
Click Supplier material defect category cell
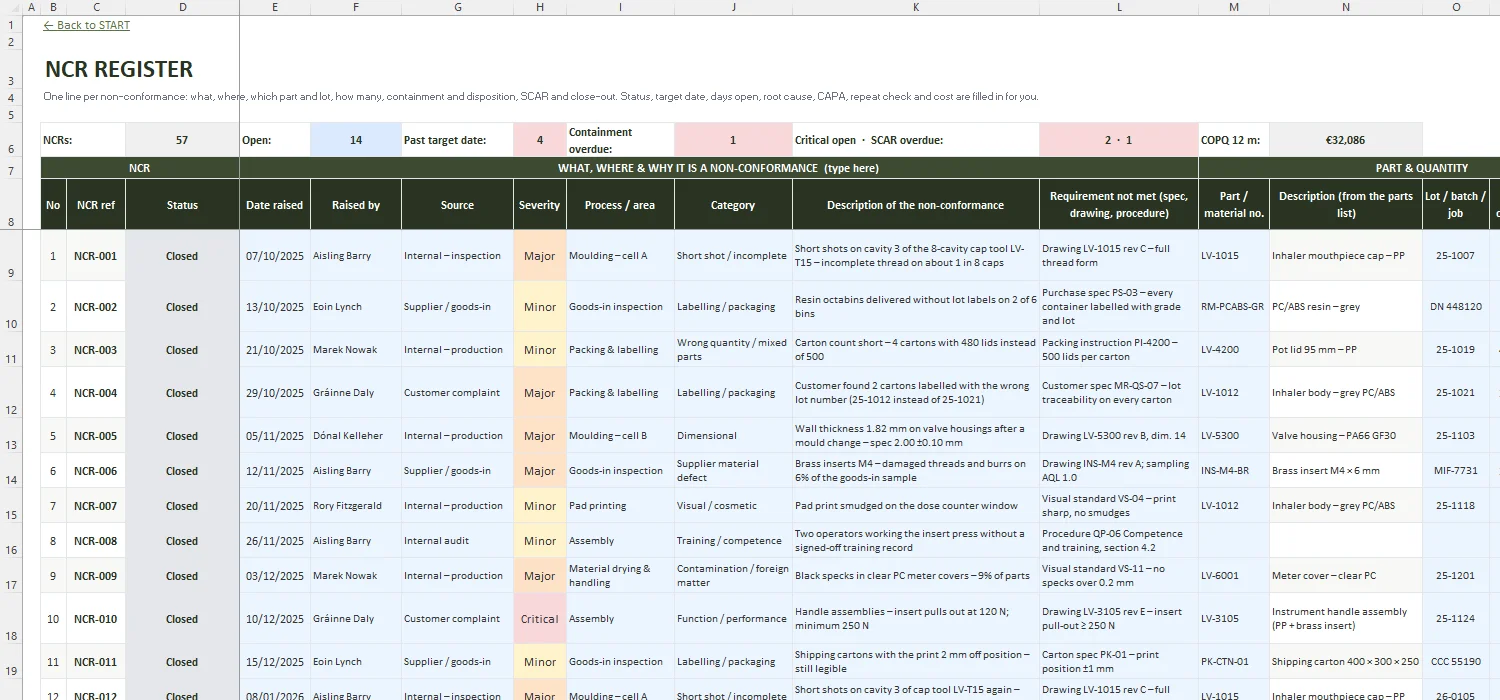[x=733, y=471]
